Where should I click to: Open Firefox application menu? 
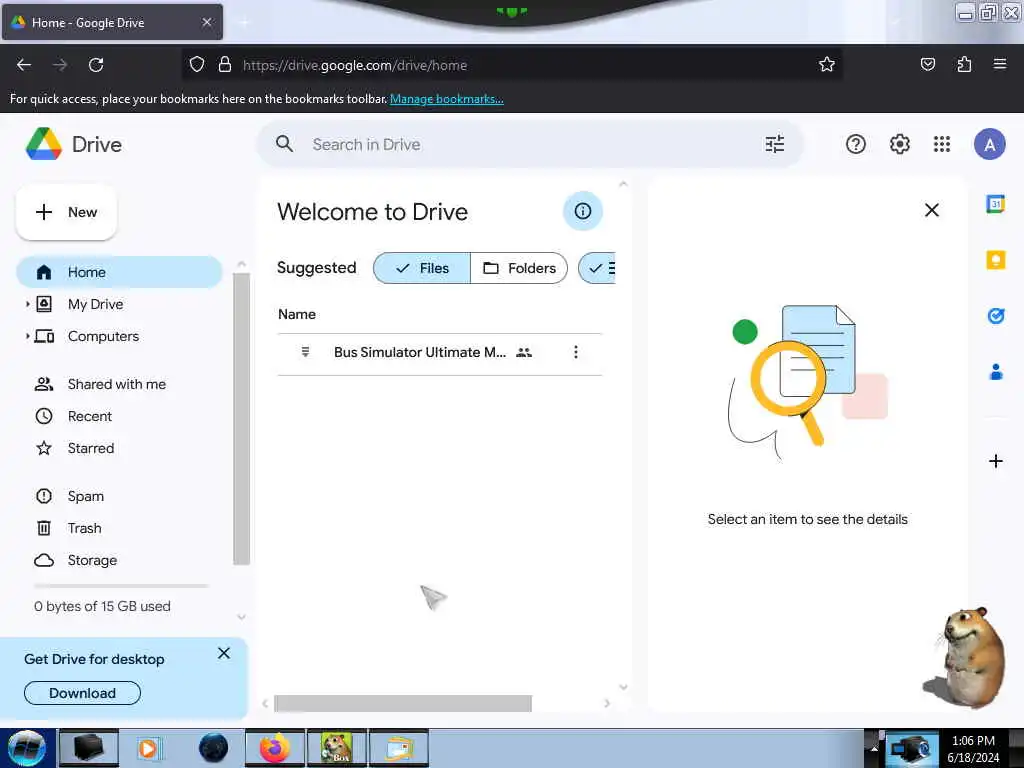click(x=1000, y=64)
